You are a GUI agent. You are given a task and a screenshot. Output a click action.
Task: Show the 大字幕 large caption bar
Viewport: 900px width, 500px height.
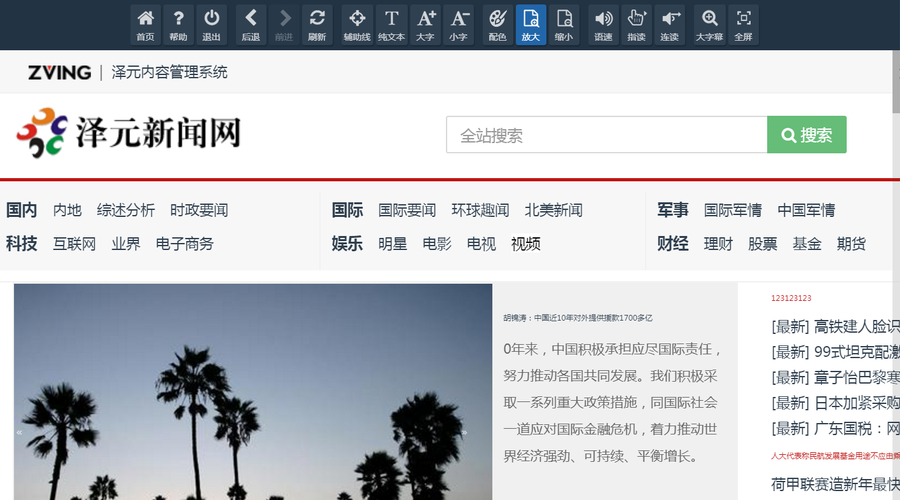coord(709,24)
